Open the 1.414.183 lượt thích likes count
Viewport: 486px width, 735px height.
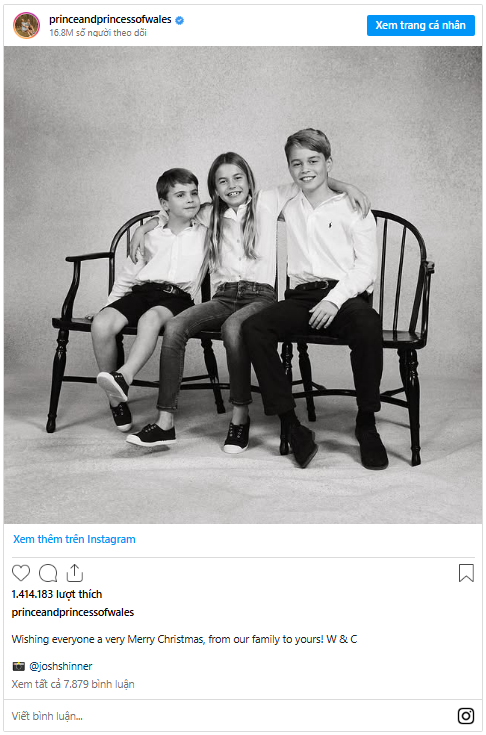[57, 594]
